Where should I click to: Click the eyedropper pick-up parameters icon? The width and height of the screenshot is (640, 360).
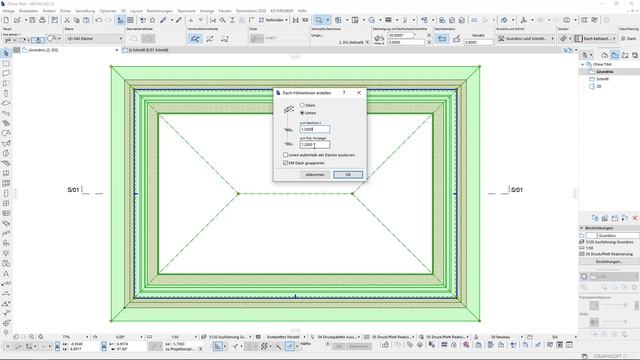coord(164,20)
